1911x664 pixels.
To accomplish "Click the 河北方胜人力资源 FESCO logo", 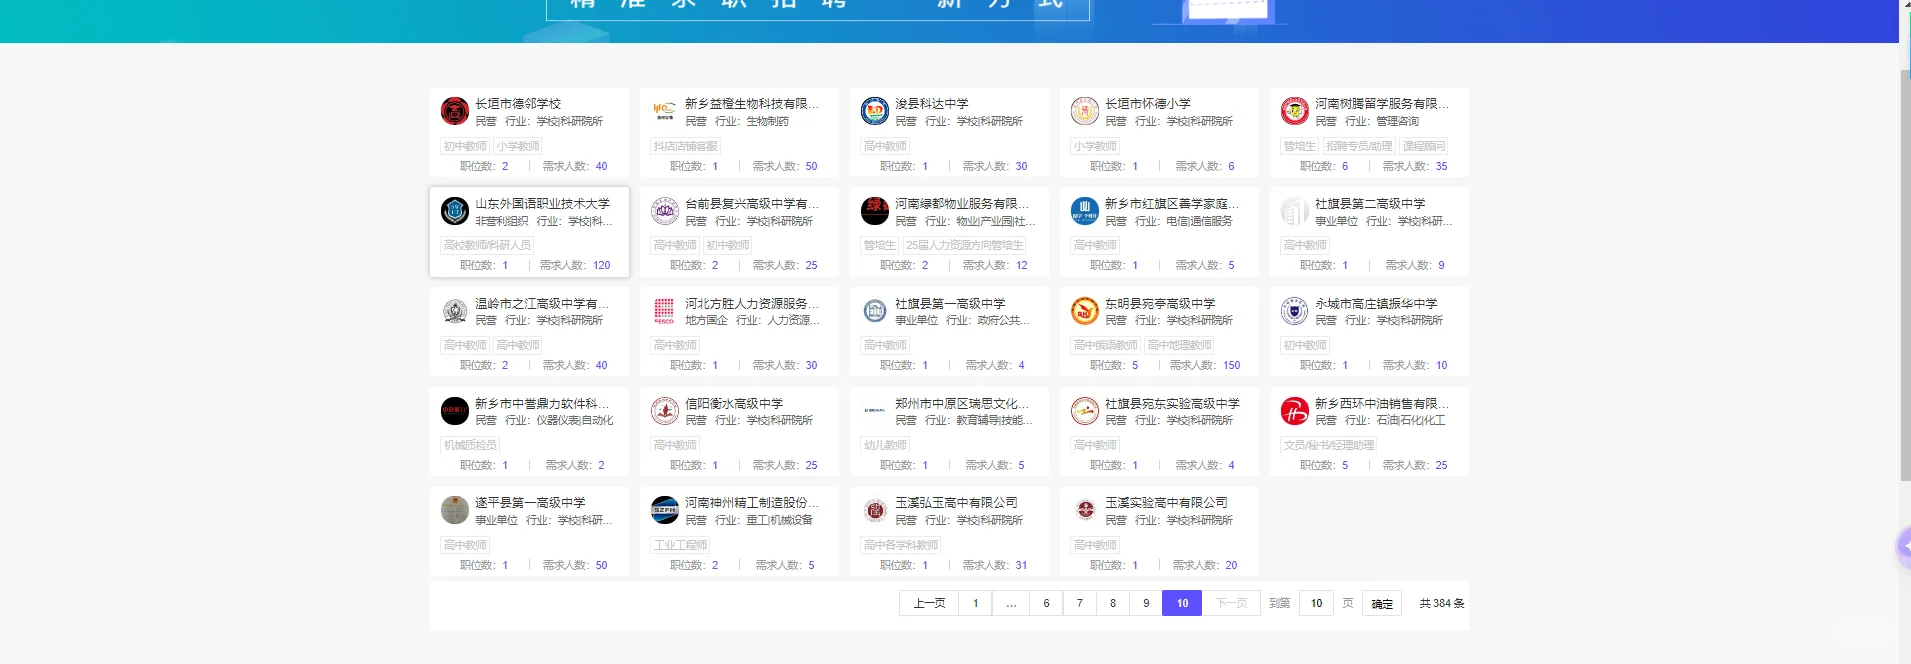I will pos(665,311).
